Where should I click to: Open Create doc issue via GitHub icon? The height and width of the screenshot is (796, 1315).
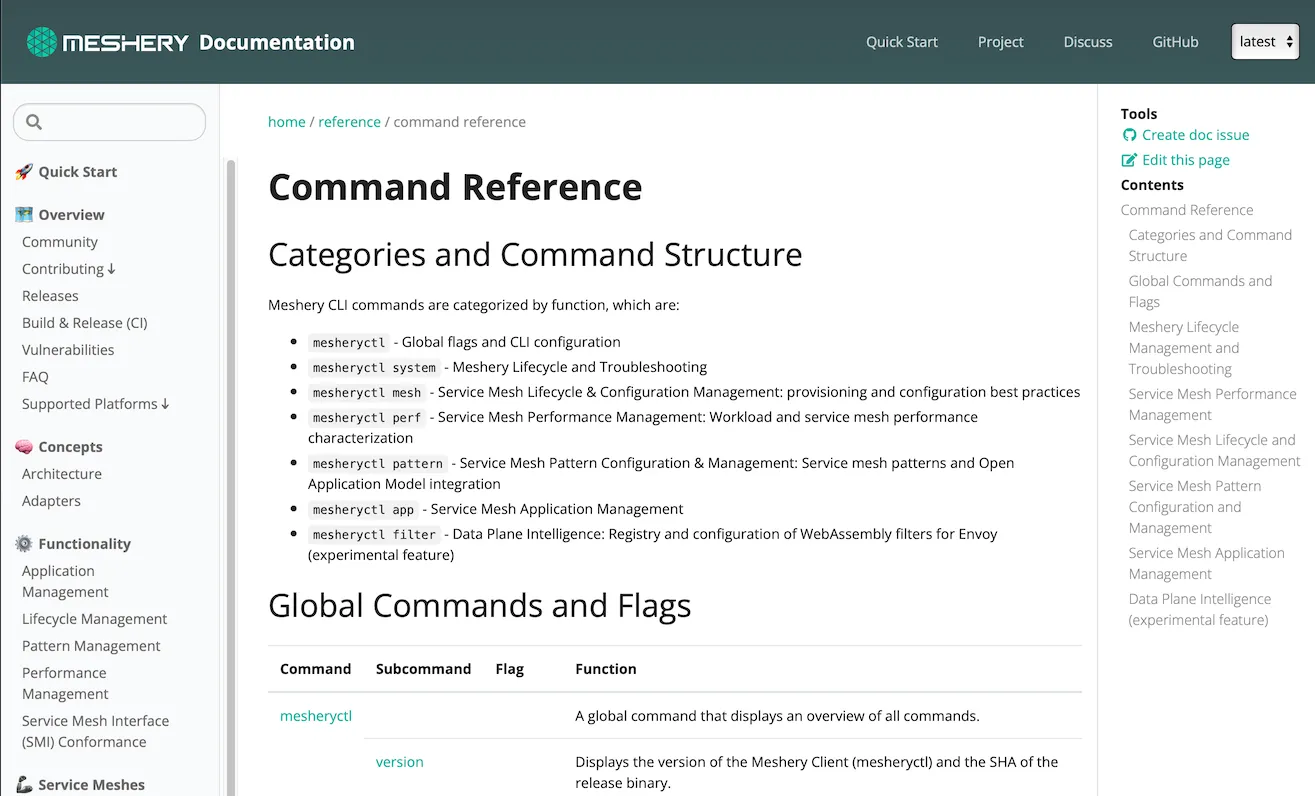pos(1130,134)
